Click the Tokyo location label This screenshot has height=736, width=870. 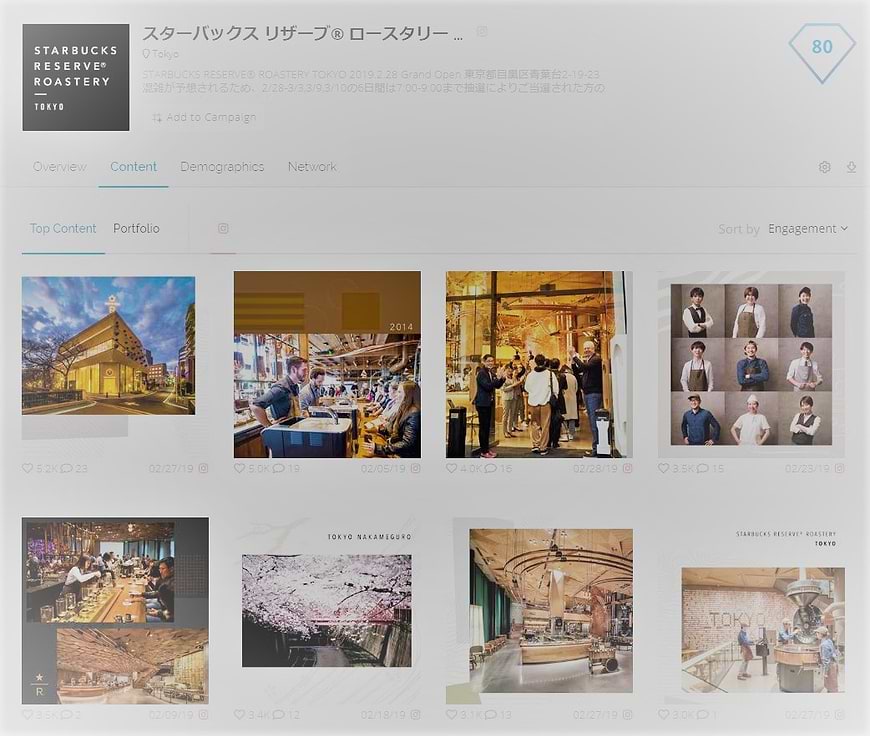tap(160, 54)
